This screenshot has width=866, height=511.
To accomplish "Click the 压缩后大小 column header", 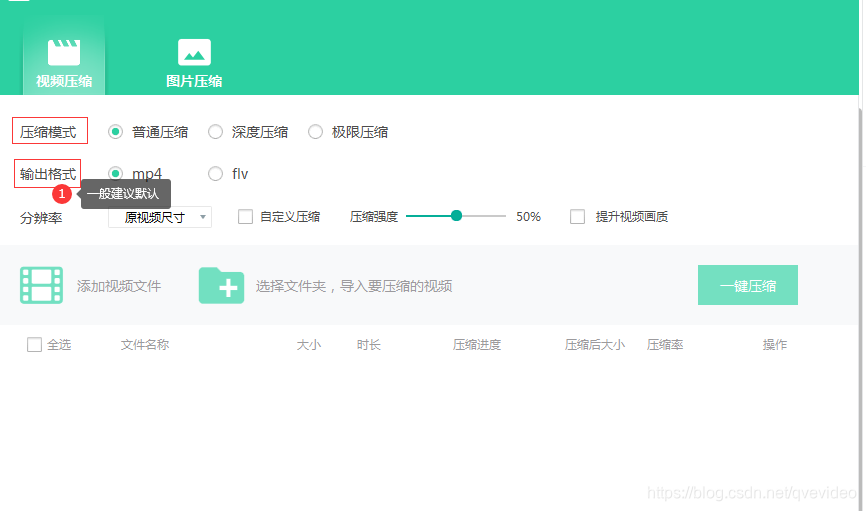I will point(595,345).
